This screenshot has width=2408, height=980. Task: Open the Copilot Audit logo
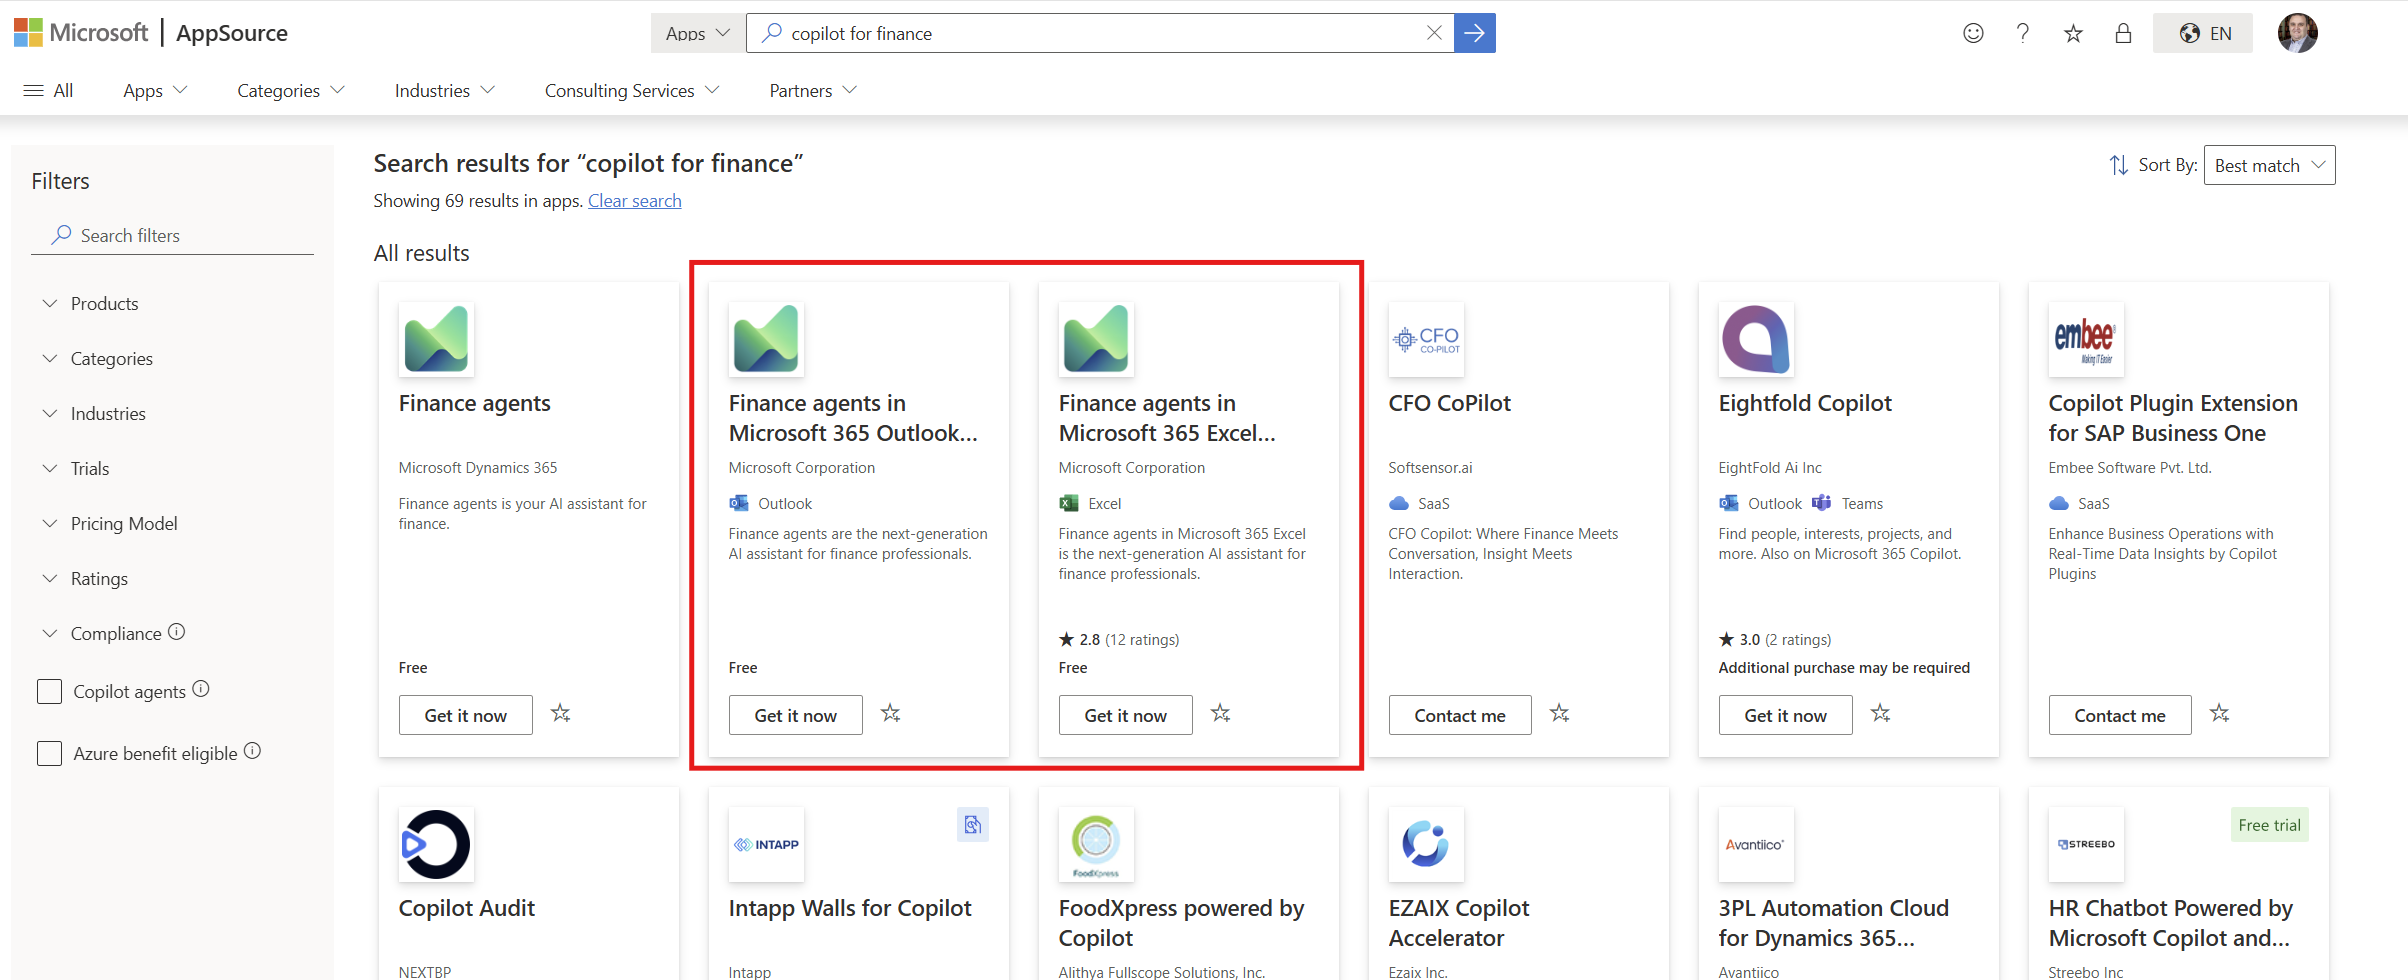tap(436, 844)
